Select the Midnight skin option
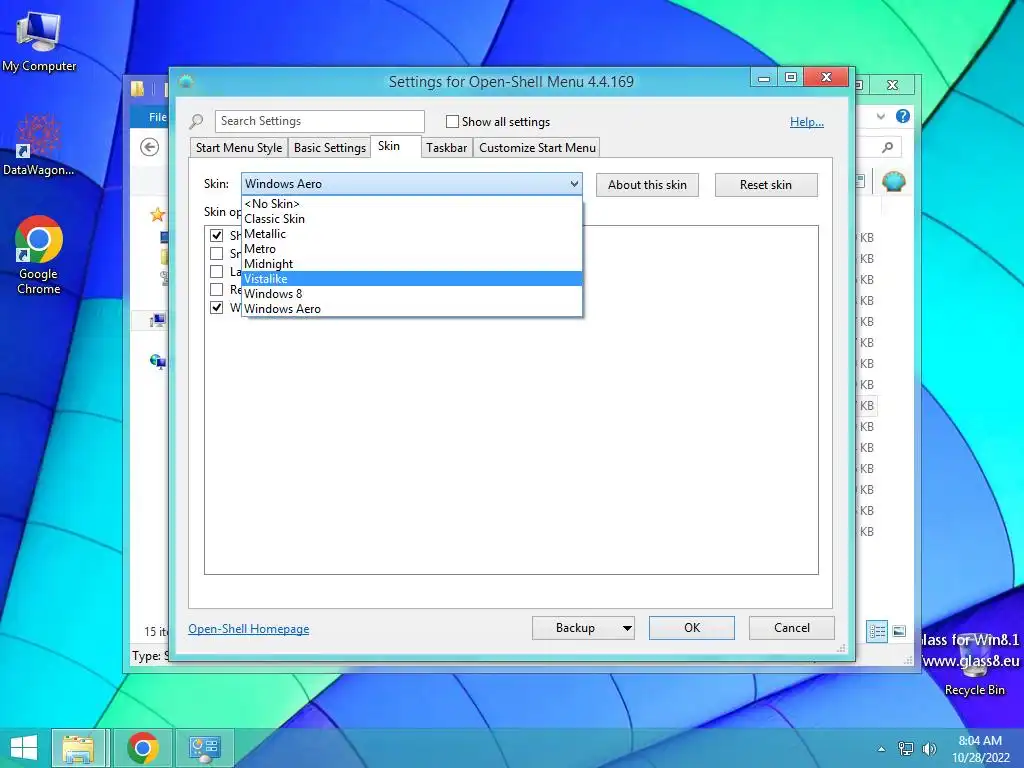 (x=411, y=264)
